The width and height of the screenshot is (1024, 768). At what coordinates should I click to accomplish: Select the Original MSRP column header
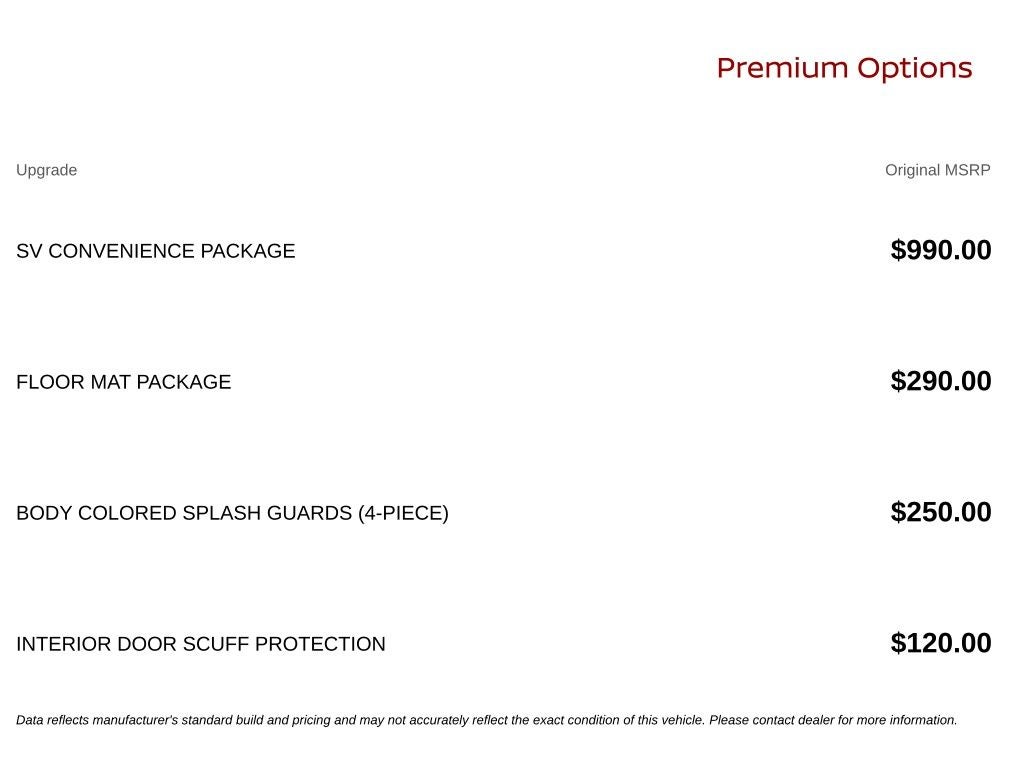click(x=937, y=170)
